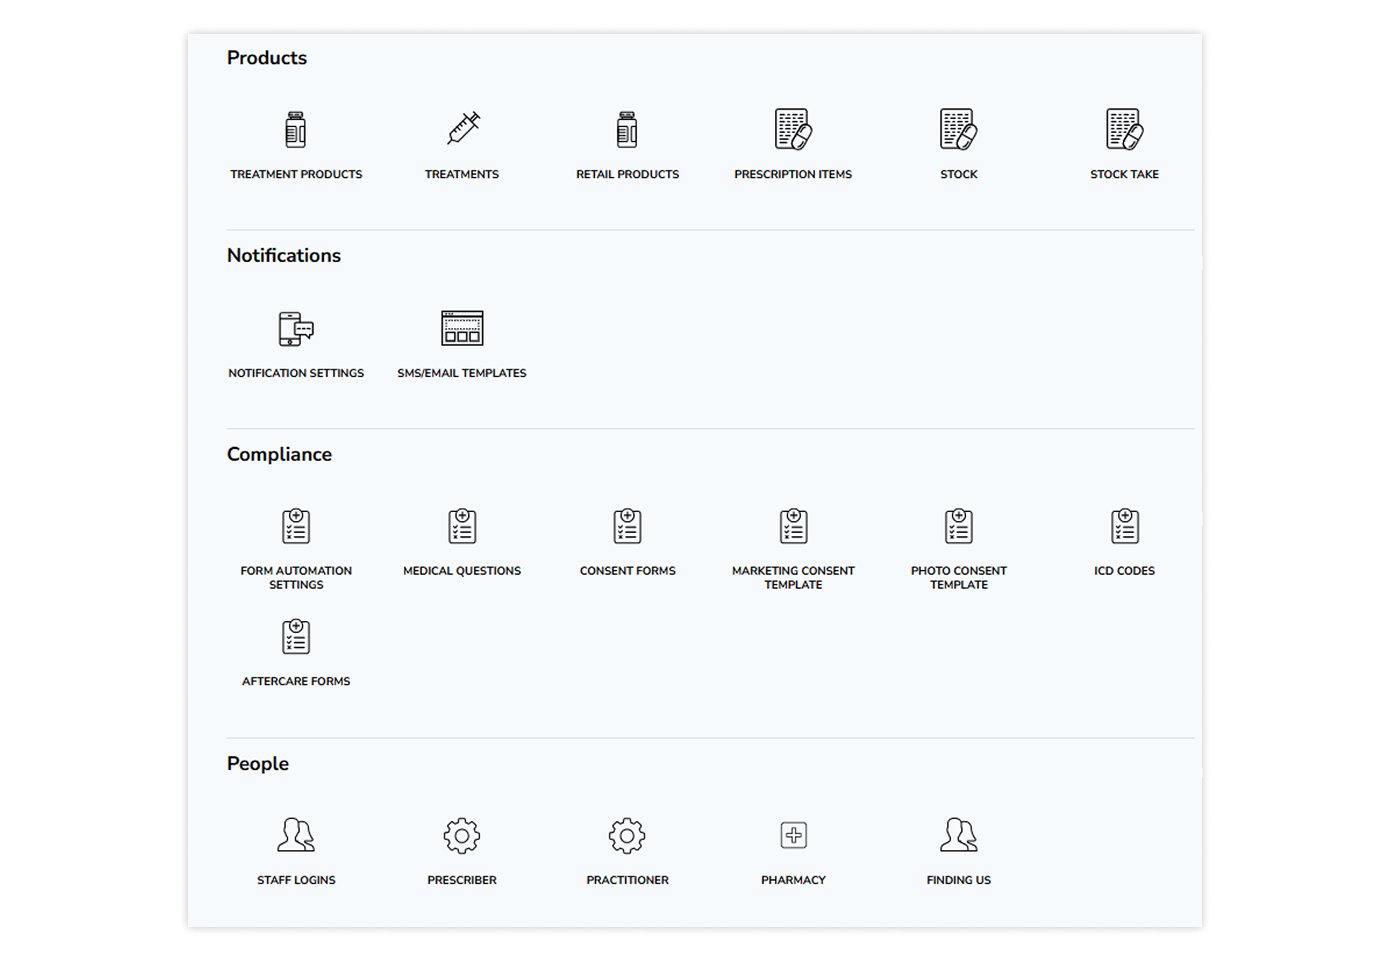
Task: Open the Photo Consent Template icon
Action: (x=958, y=526)
